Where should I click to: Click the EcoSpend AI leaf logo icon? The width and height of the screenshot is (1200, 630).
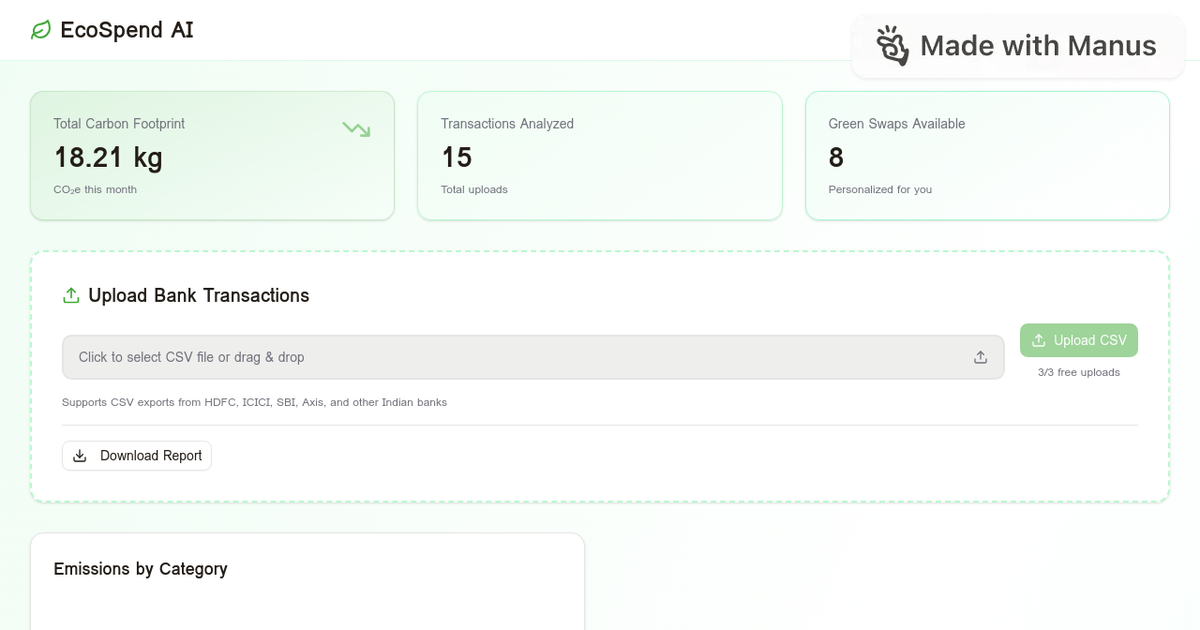39,30
